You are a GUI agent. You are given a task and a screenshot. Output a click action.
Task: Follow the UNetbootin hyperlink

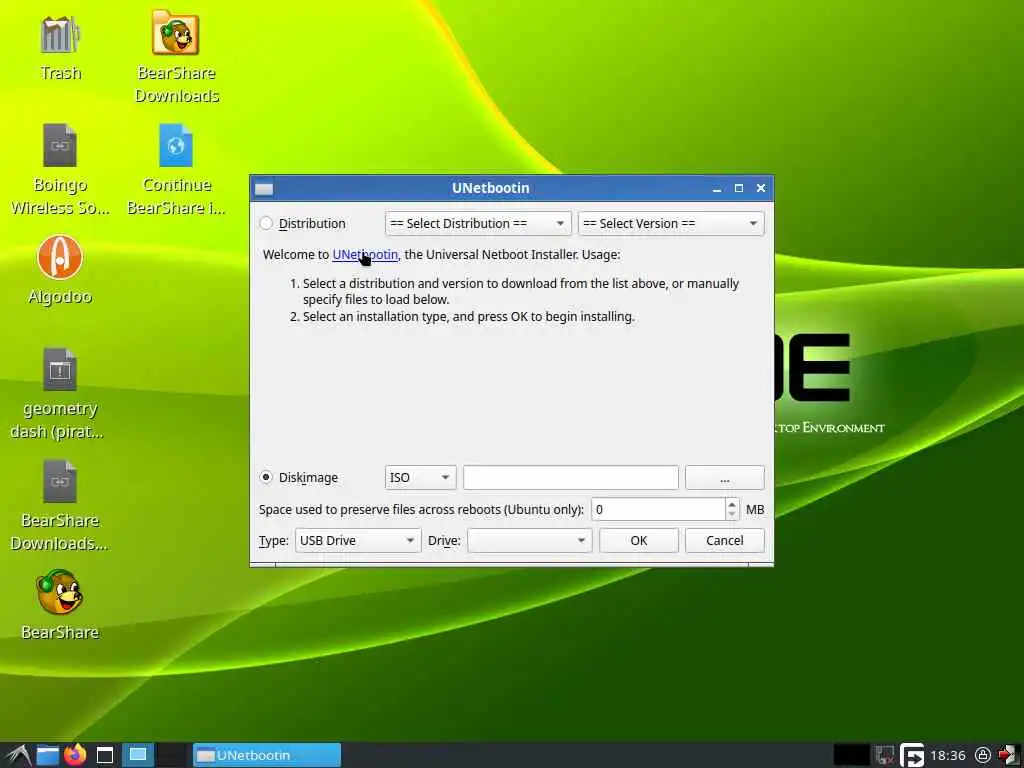(x=365, y=255)
